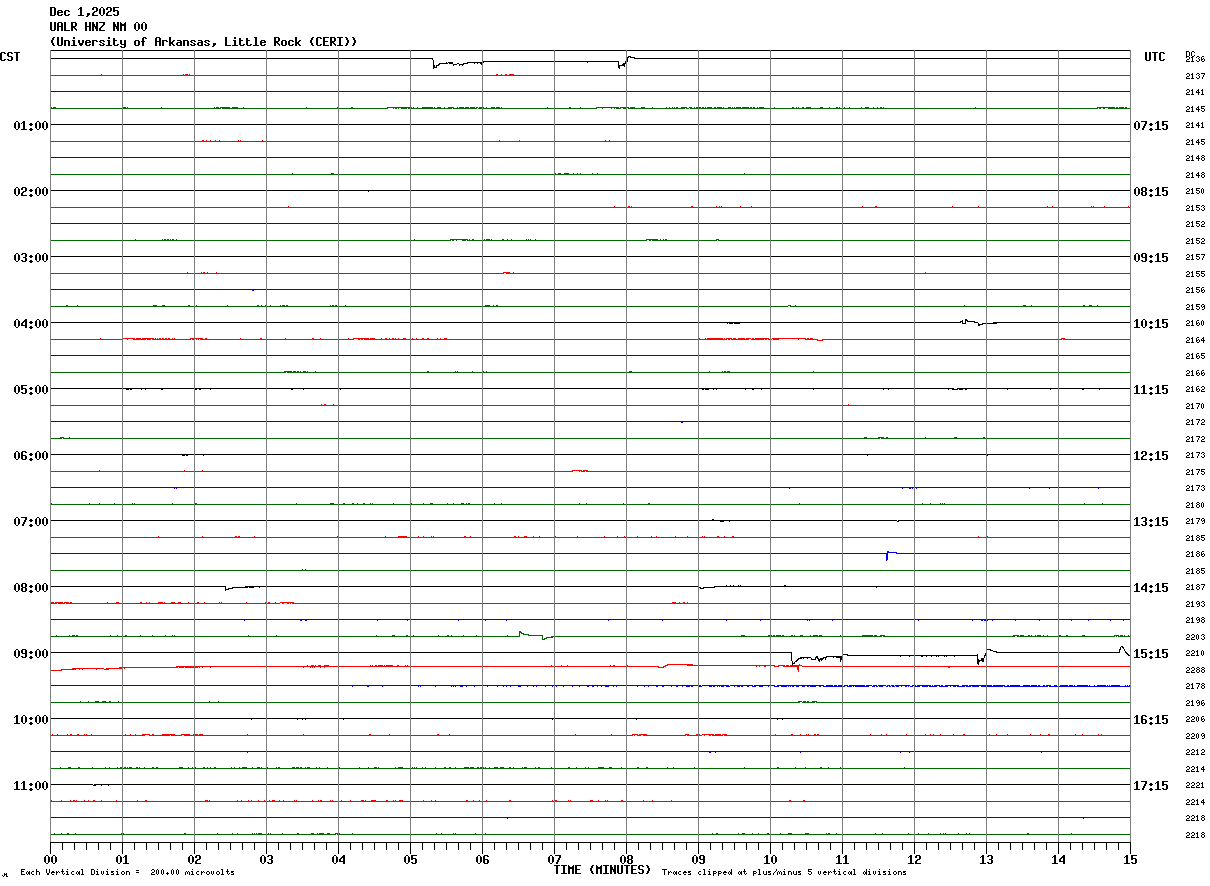Click the date text Dec 1,2025
Viewport: 1210px width, 886px height.
coord(84,12)
